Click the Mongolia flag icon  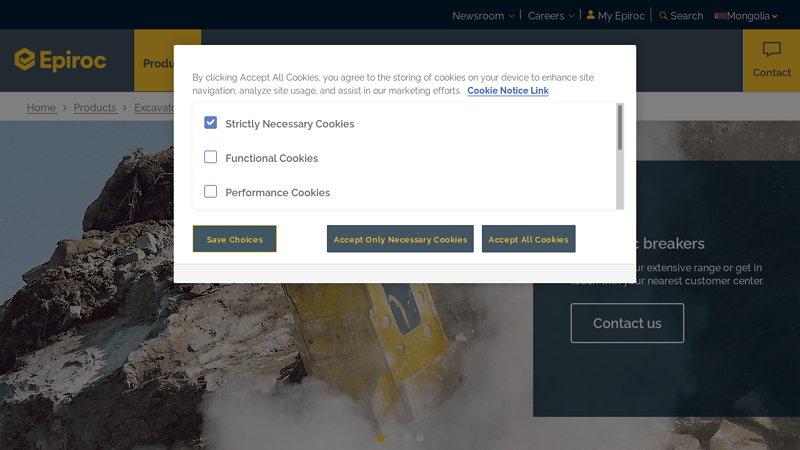pyautogui.click(x=720, y=16)
